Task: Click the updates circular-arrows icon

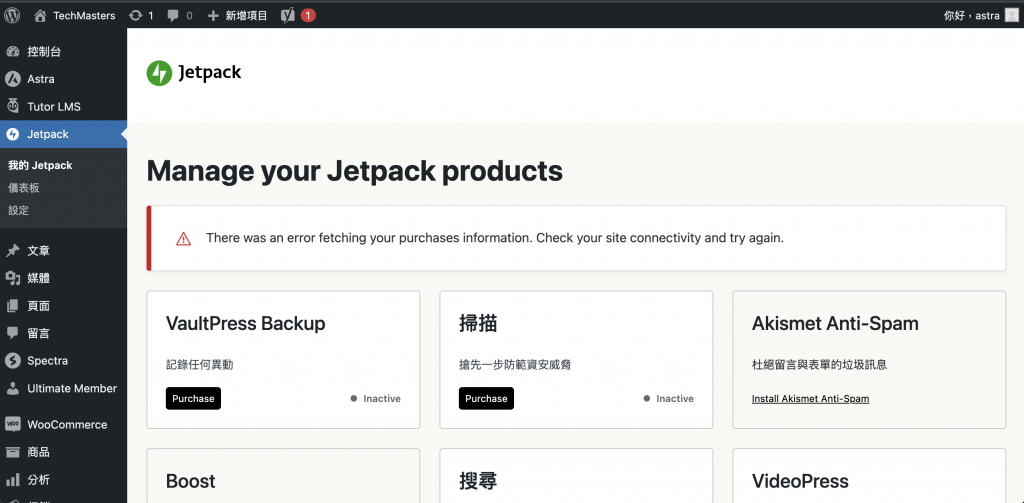Action: tap(135, 15)
